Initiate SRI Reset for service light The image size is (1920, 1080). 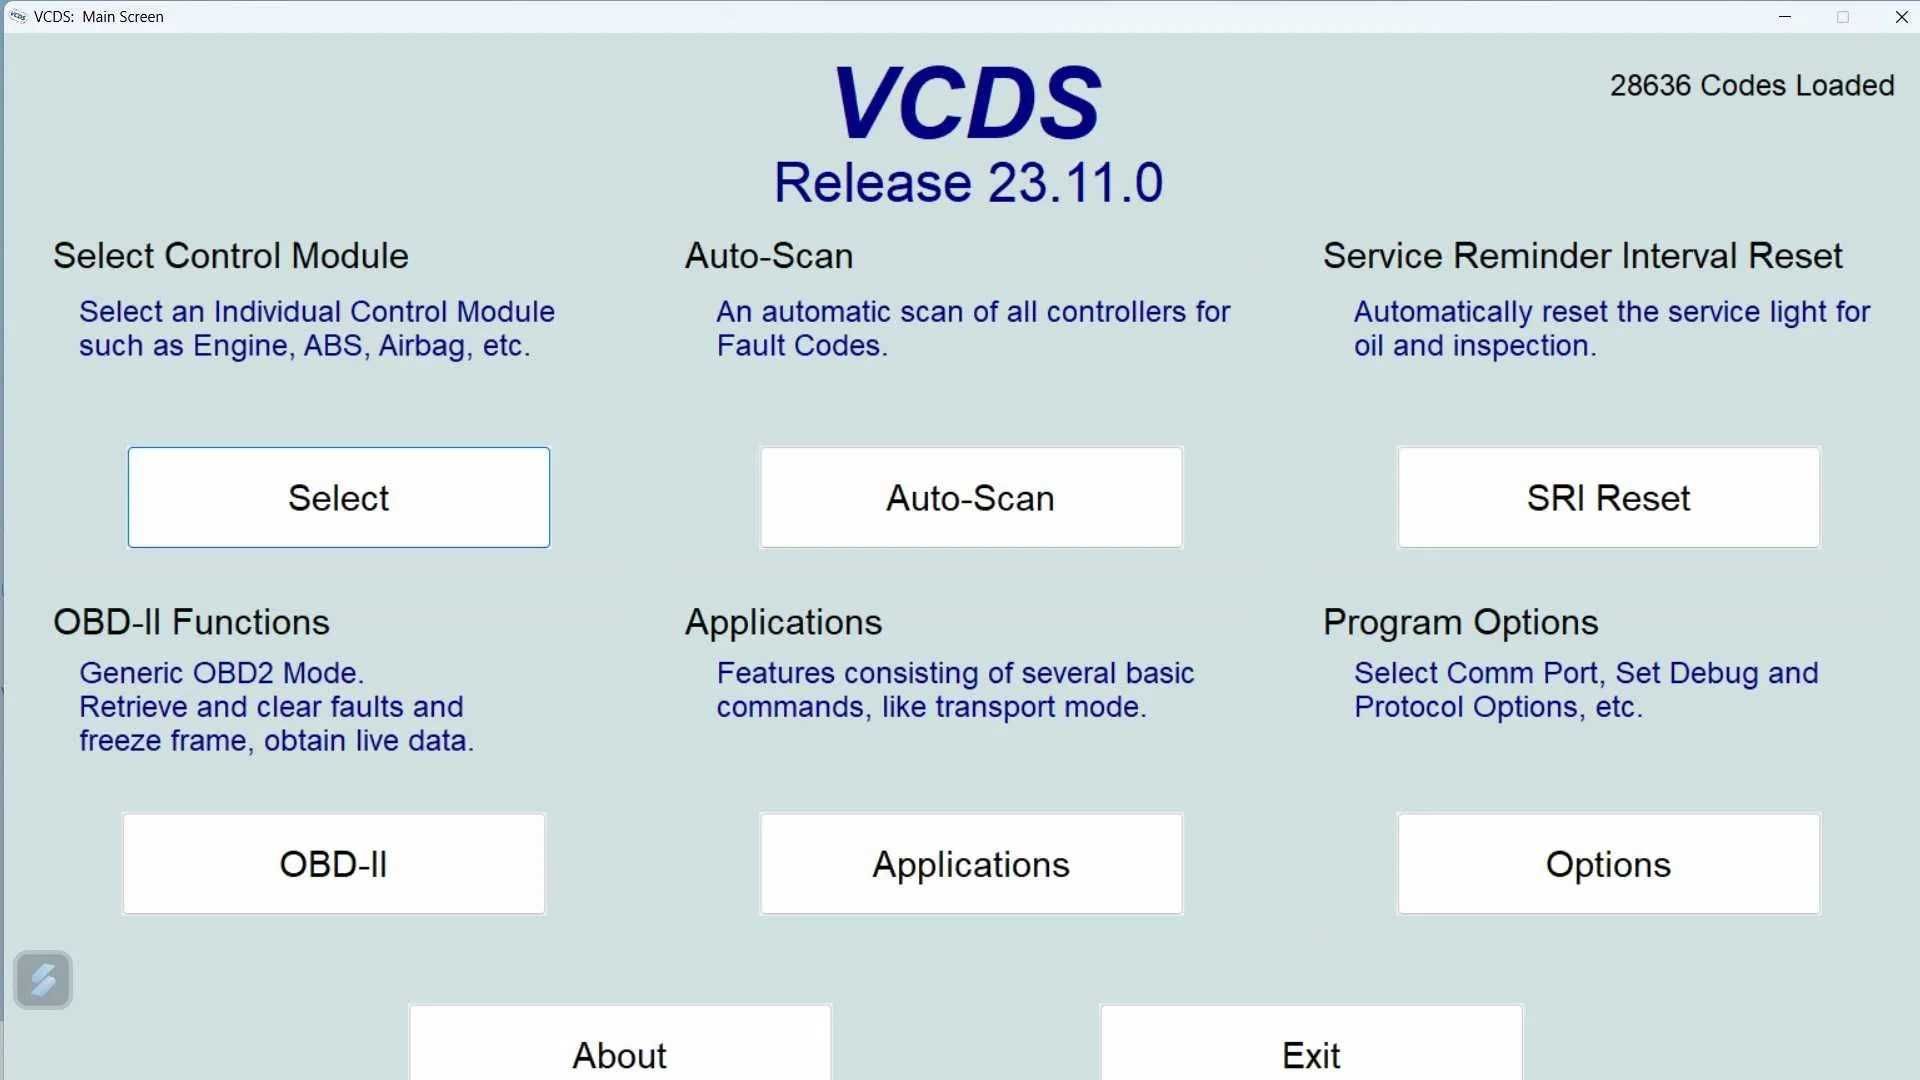[1607, 497]
